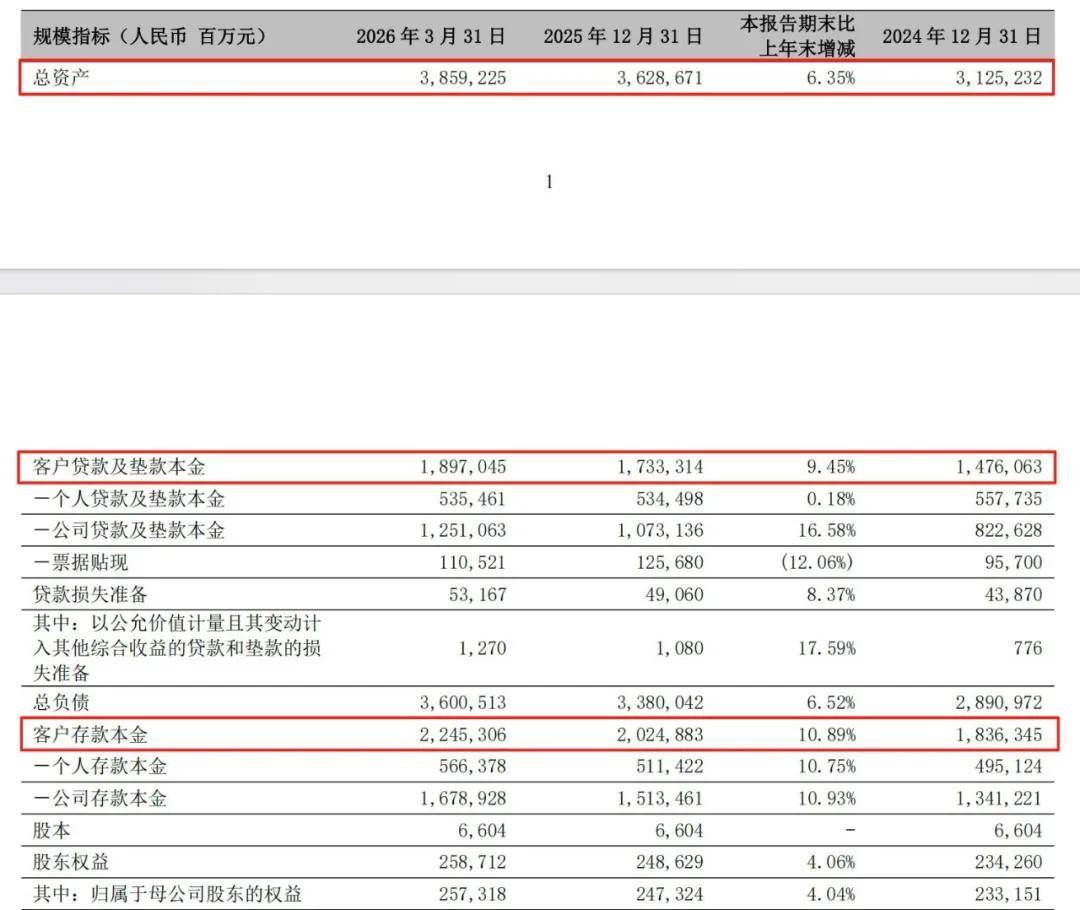Select corporate loan value 822,628
This screenshot has width=1080, height=910.
pyautogui.click(x=1008, y=530)
